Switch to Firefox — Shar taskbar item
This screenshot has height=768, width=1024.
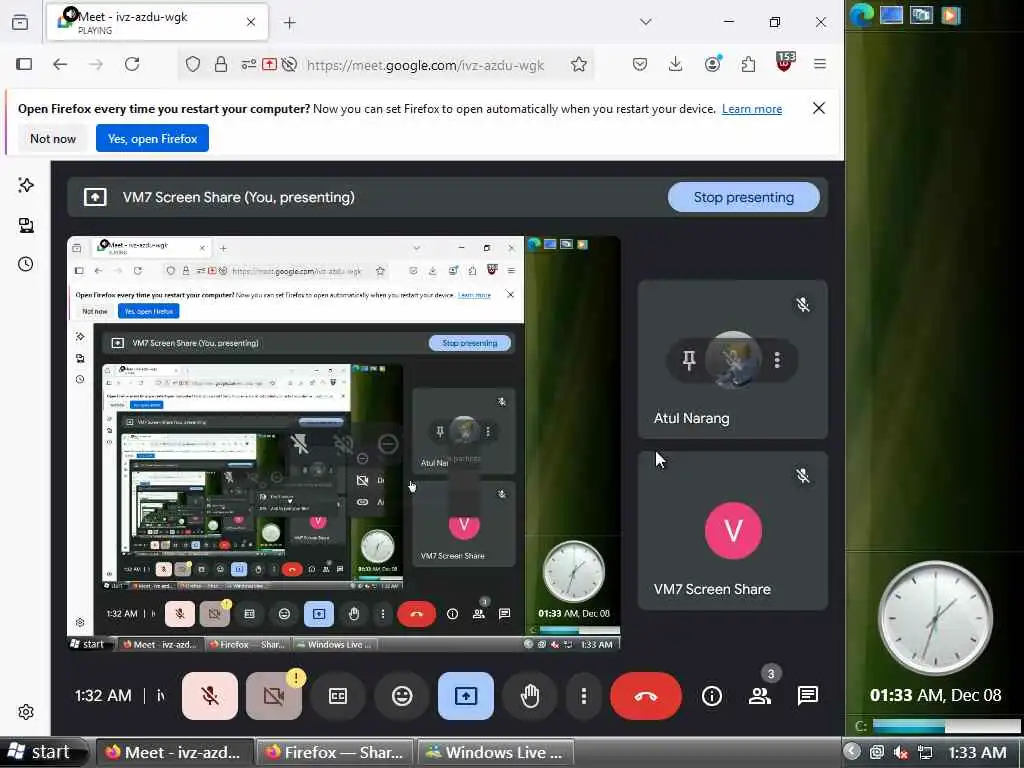pos(334,752)
